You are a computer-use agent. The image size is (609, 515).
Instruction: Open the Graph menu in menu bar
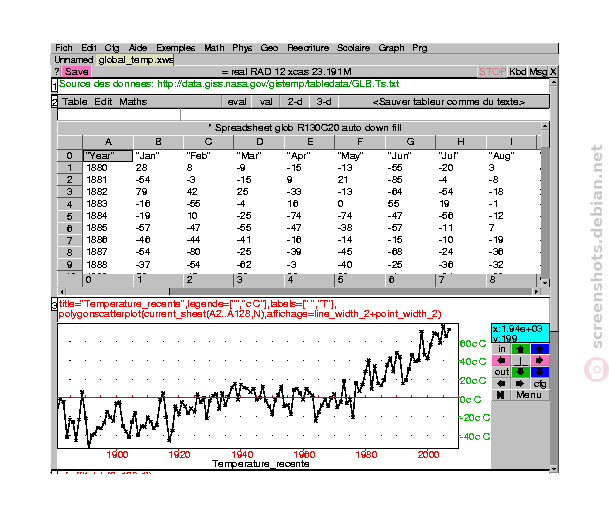point(391,48)
